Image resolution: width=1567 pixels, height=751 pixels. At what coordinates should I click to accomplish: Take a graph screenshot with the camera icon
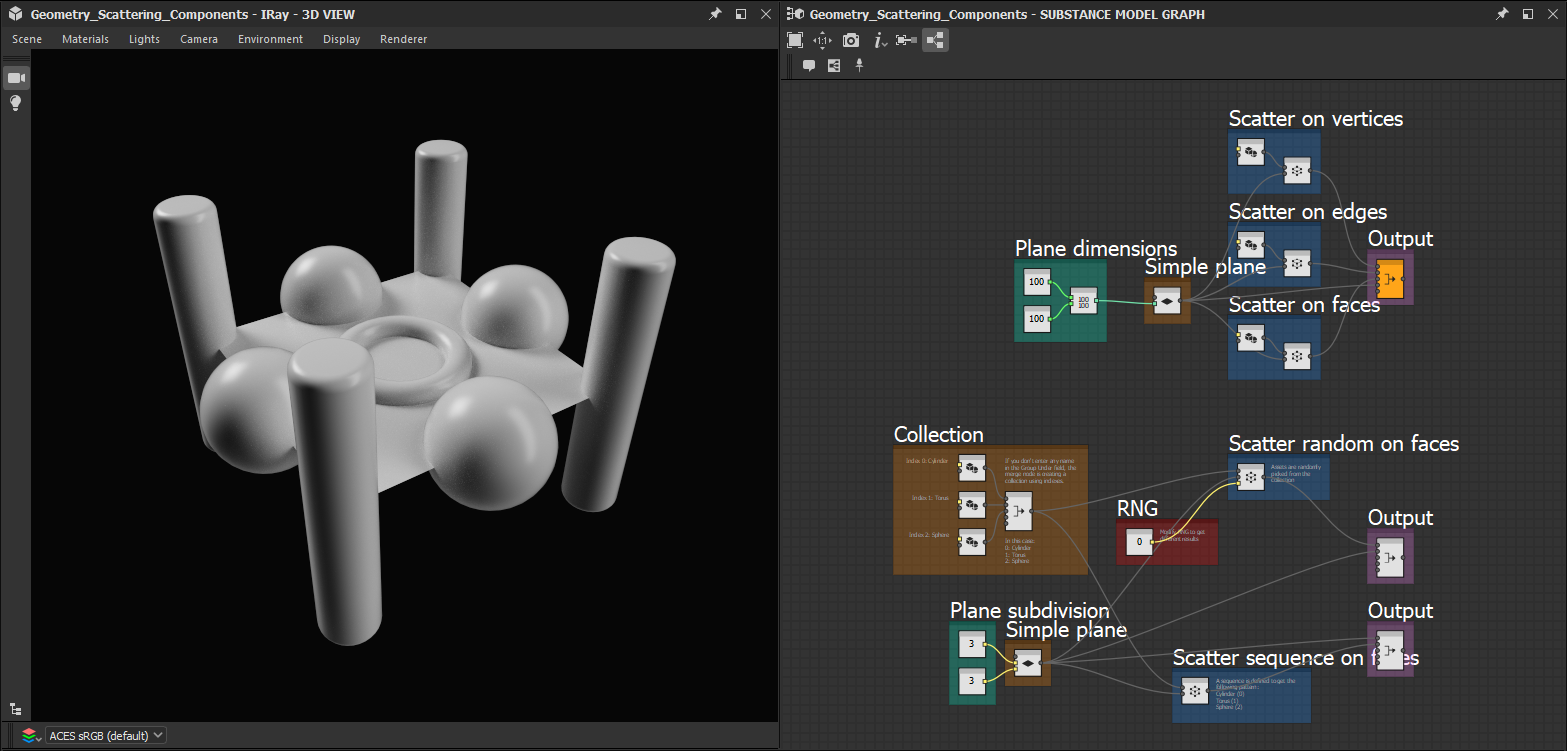pyautogui.click(x=850, y=40)
